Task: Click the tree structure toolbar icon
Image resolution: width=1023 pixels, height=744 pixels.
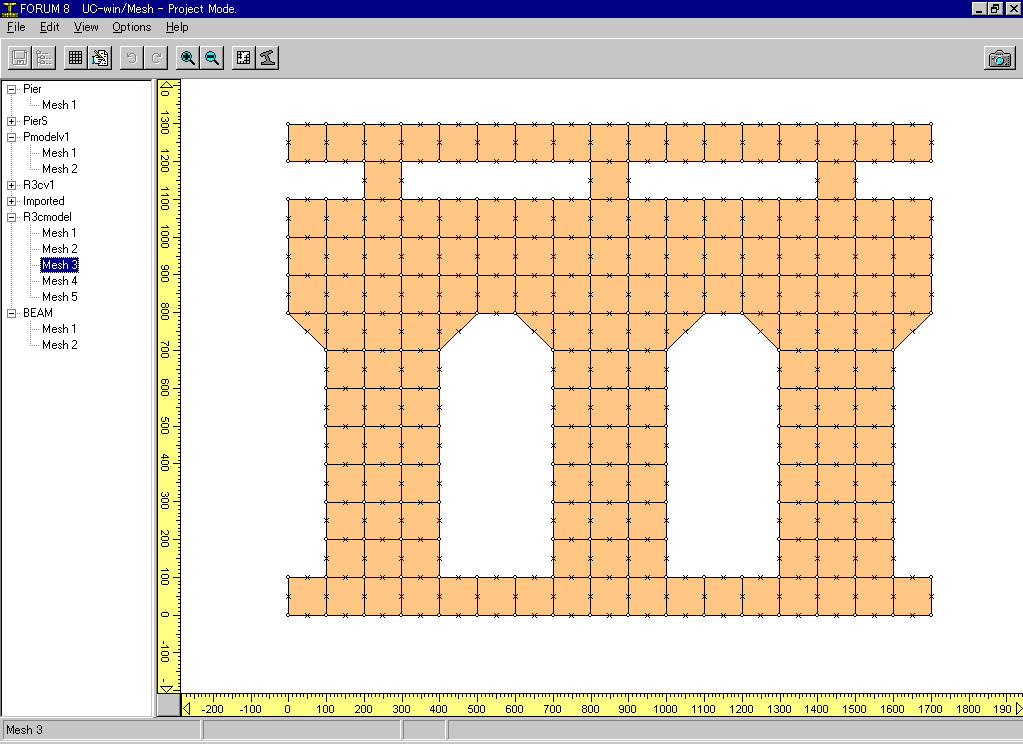Action: point(44,58)
